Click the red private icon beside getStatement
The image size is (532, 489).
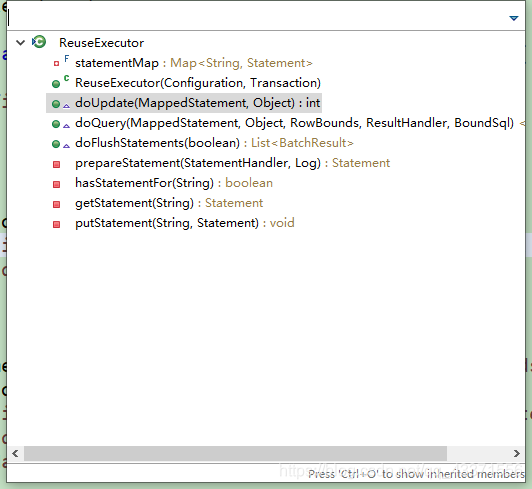tap(56, 204)
